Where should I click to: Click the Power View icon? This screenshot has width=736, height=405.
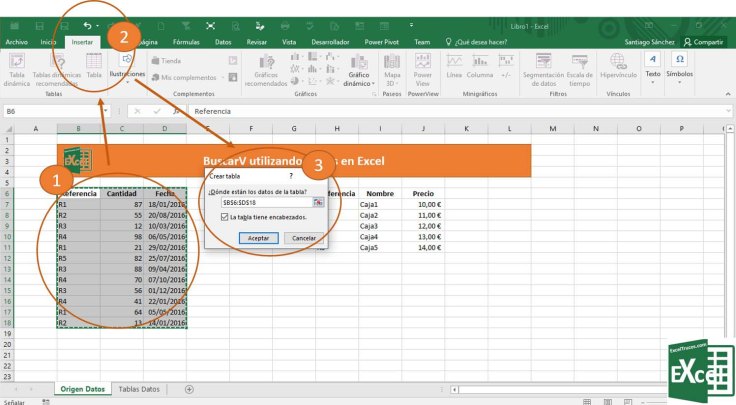point(422,67)
